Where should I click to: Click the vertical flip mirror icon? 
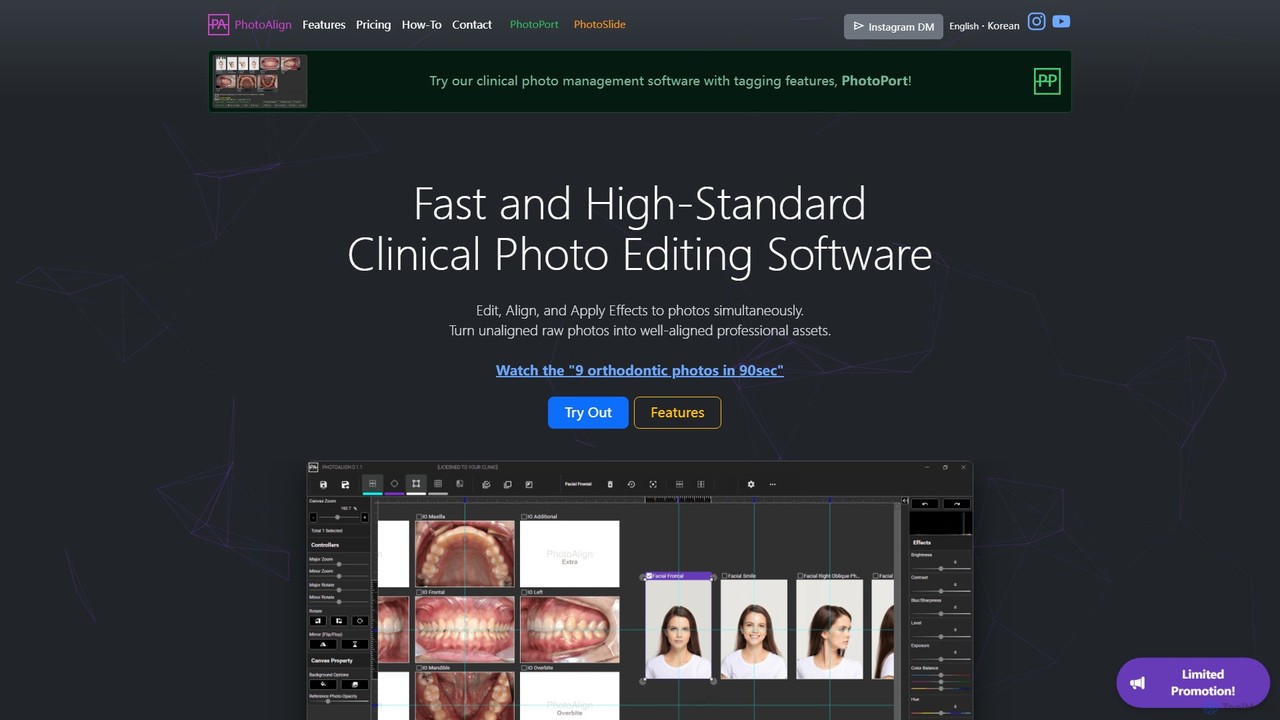pyautogui.click(x=355, y=644)
